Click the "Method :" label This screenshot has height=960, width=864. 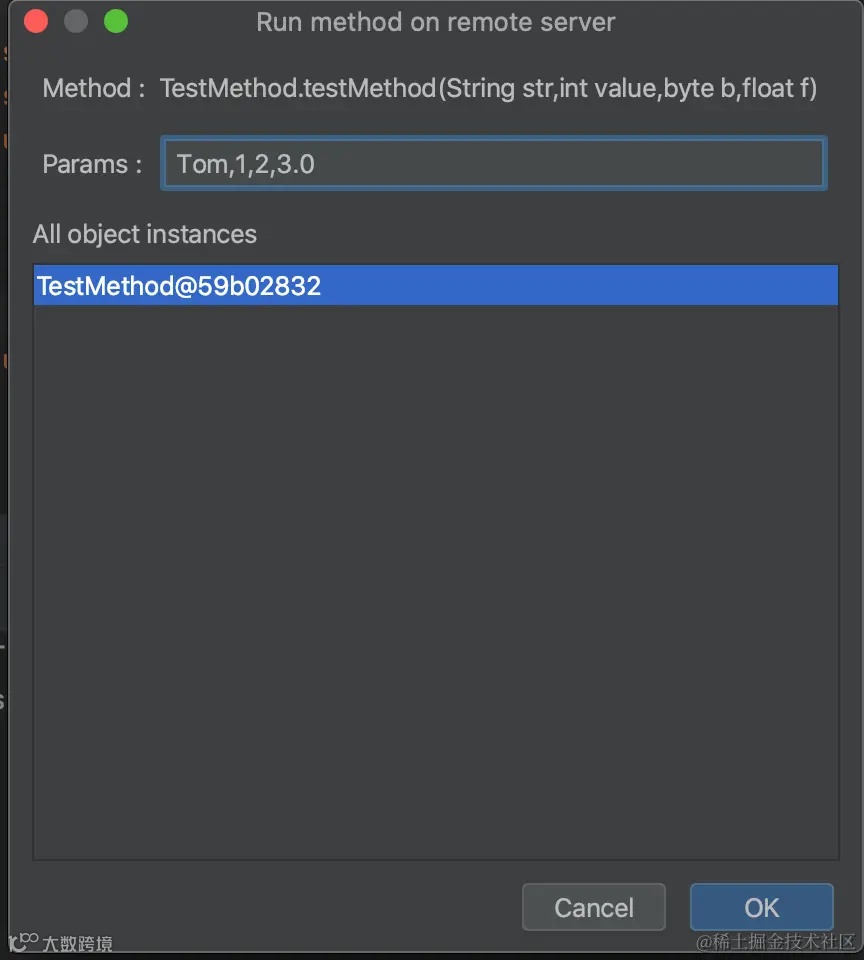[87, 89]
